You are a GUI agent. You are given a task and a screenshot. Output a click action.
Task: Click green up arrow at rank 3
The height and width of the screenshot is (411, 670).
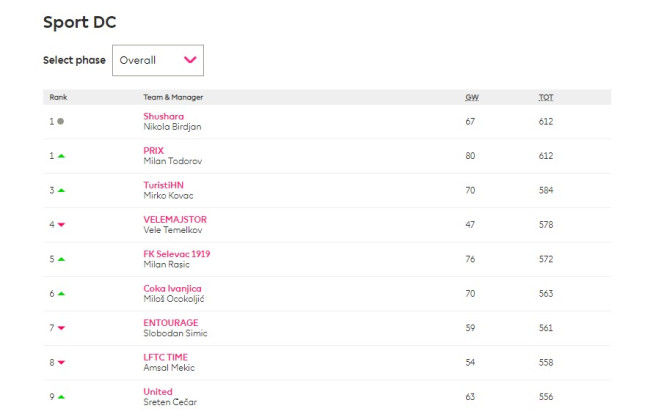61,190
